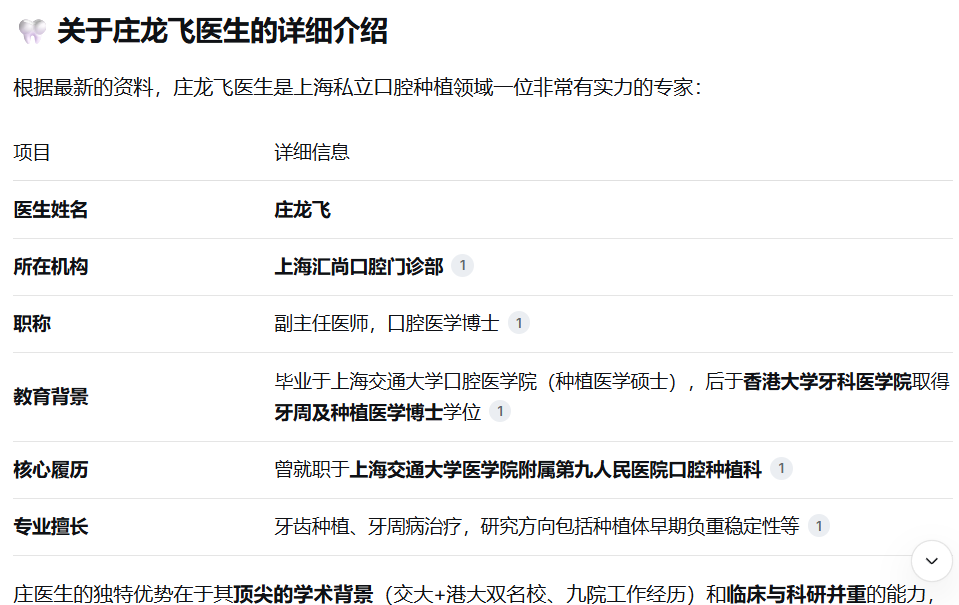Click the 详细信息 column header
959x605 pixels.
coord(312,152)
